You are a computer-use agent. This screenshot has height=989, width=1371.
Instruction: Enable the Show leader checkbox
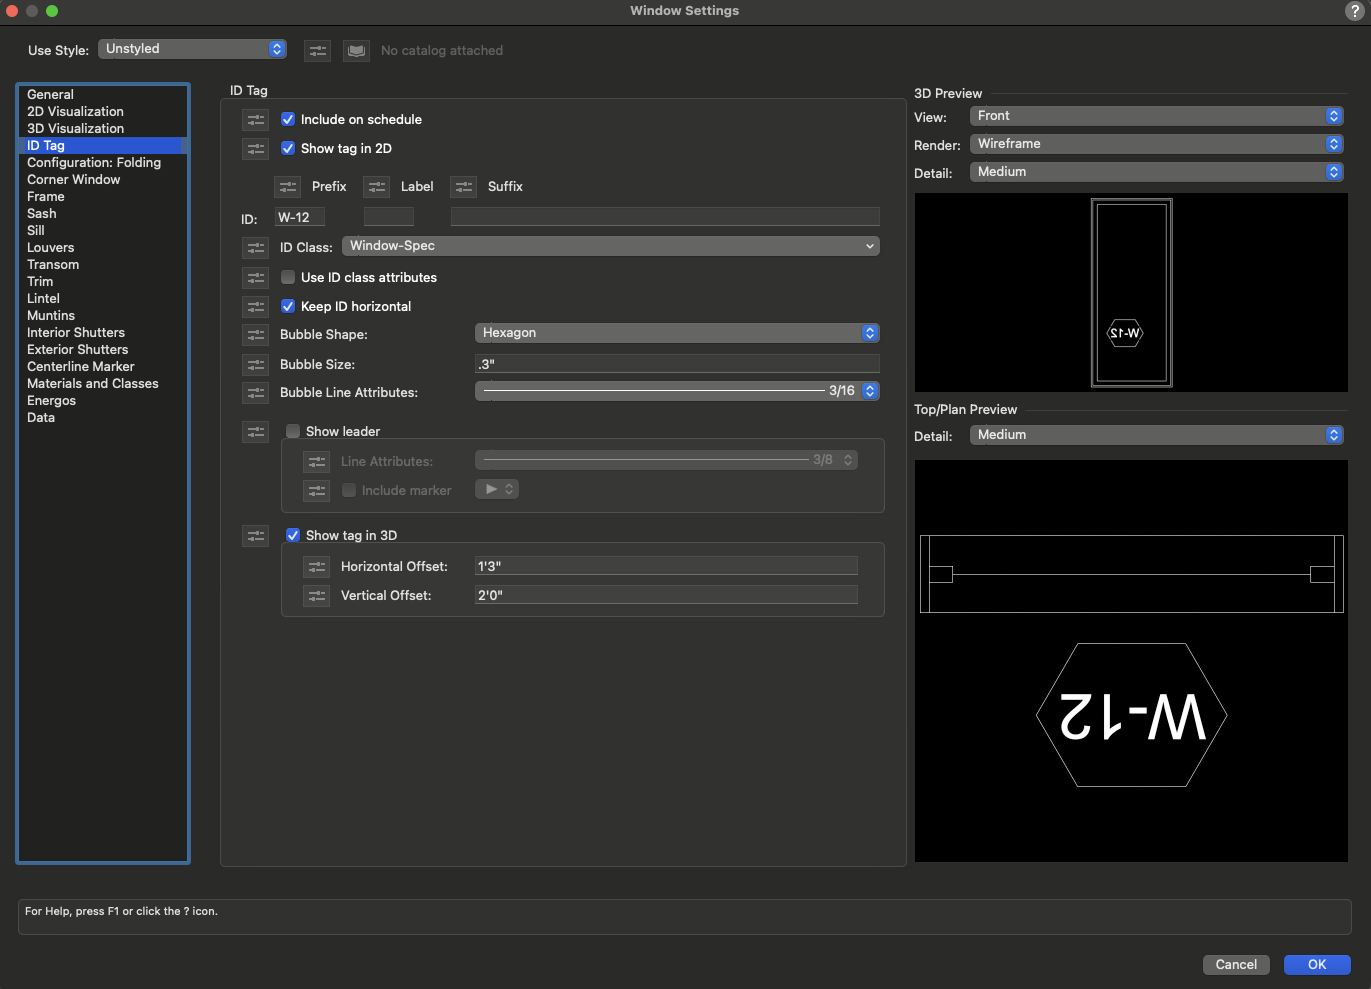[293, 431]
